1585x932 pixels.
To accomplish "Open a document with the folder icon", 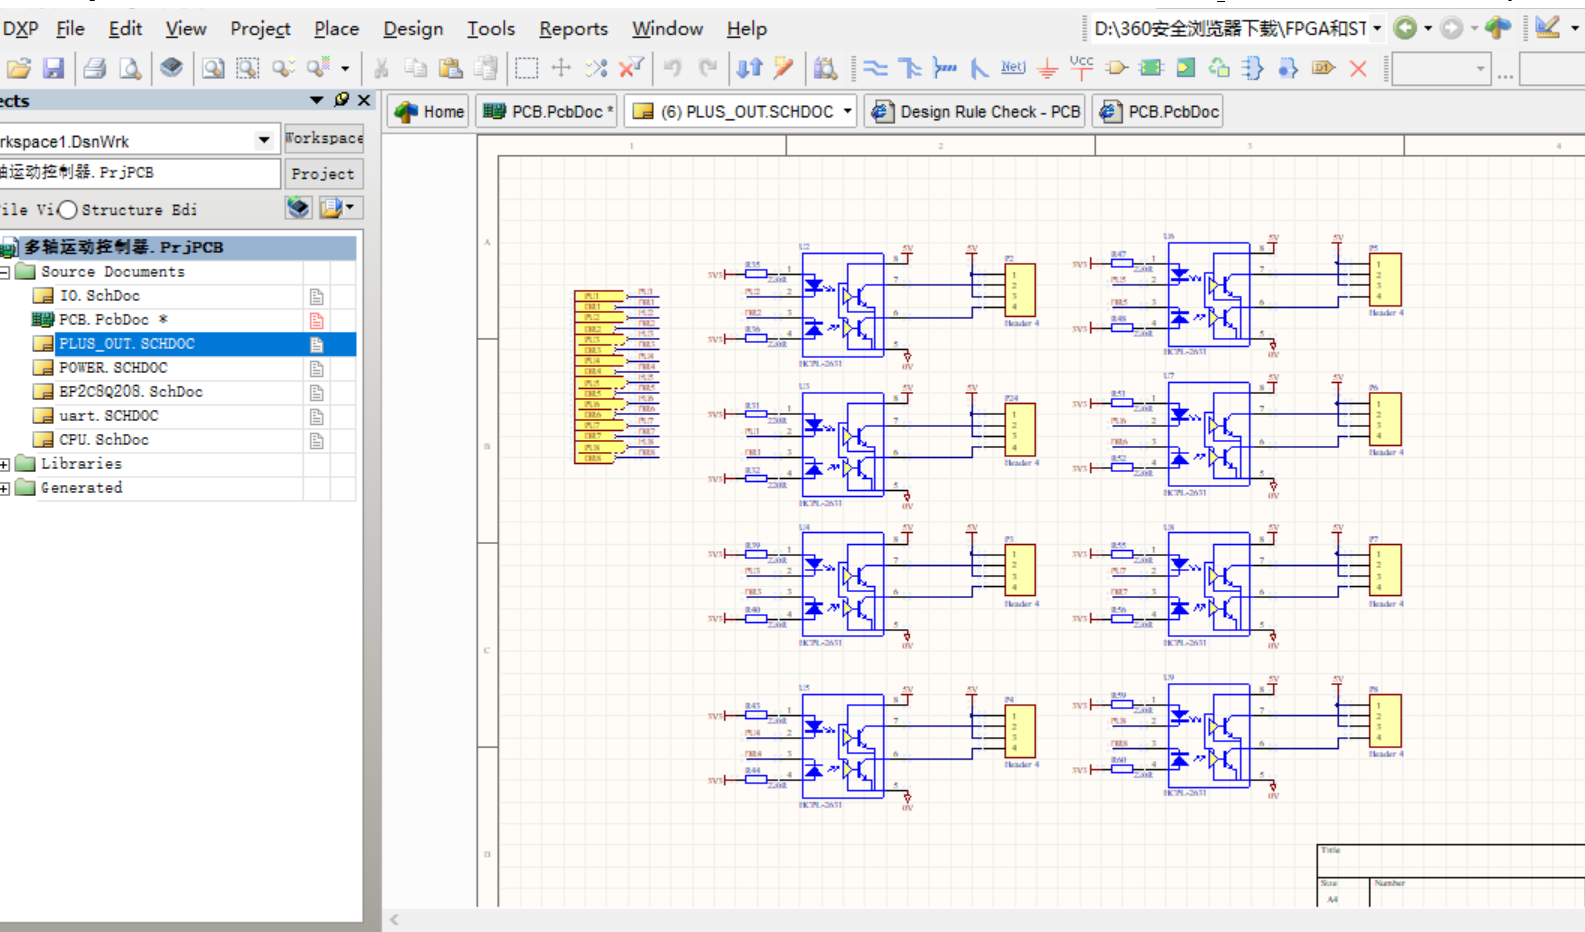I will point(18,68).
